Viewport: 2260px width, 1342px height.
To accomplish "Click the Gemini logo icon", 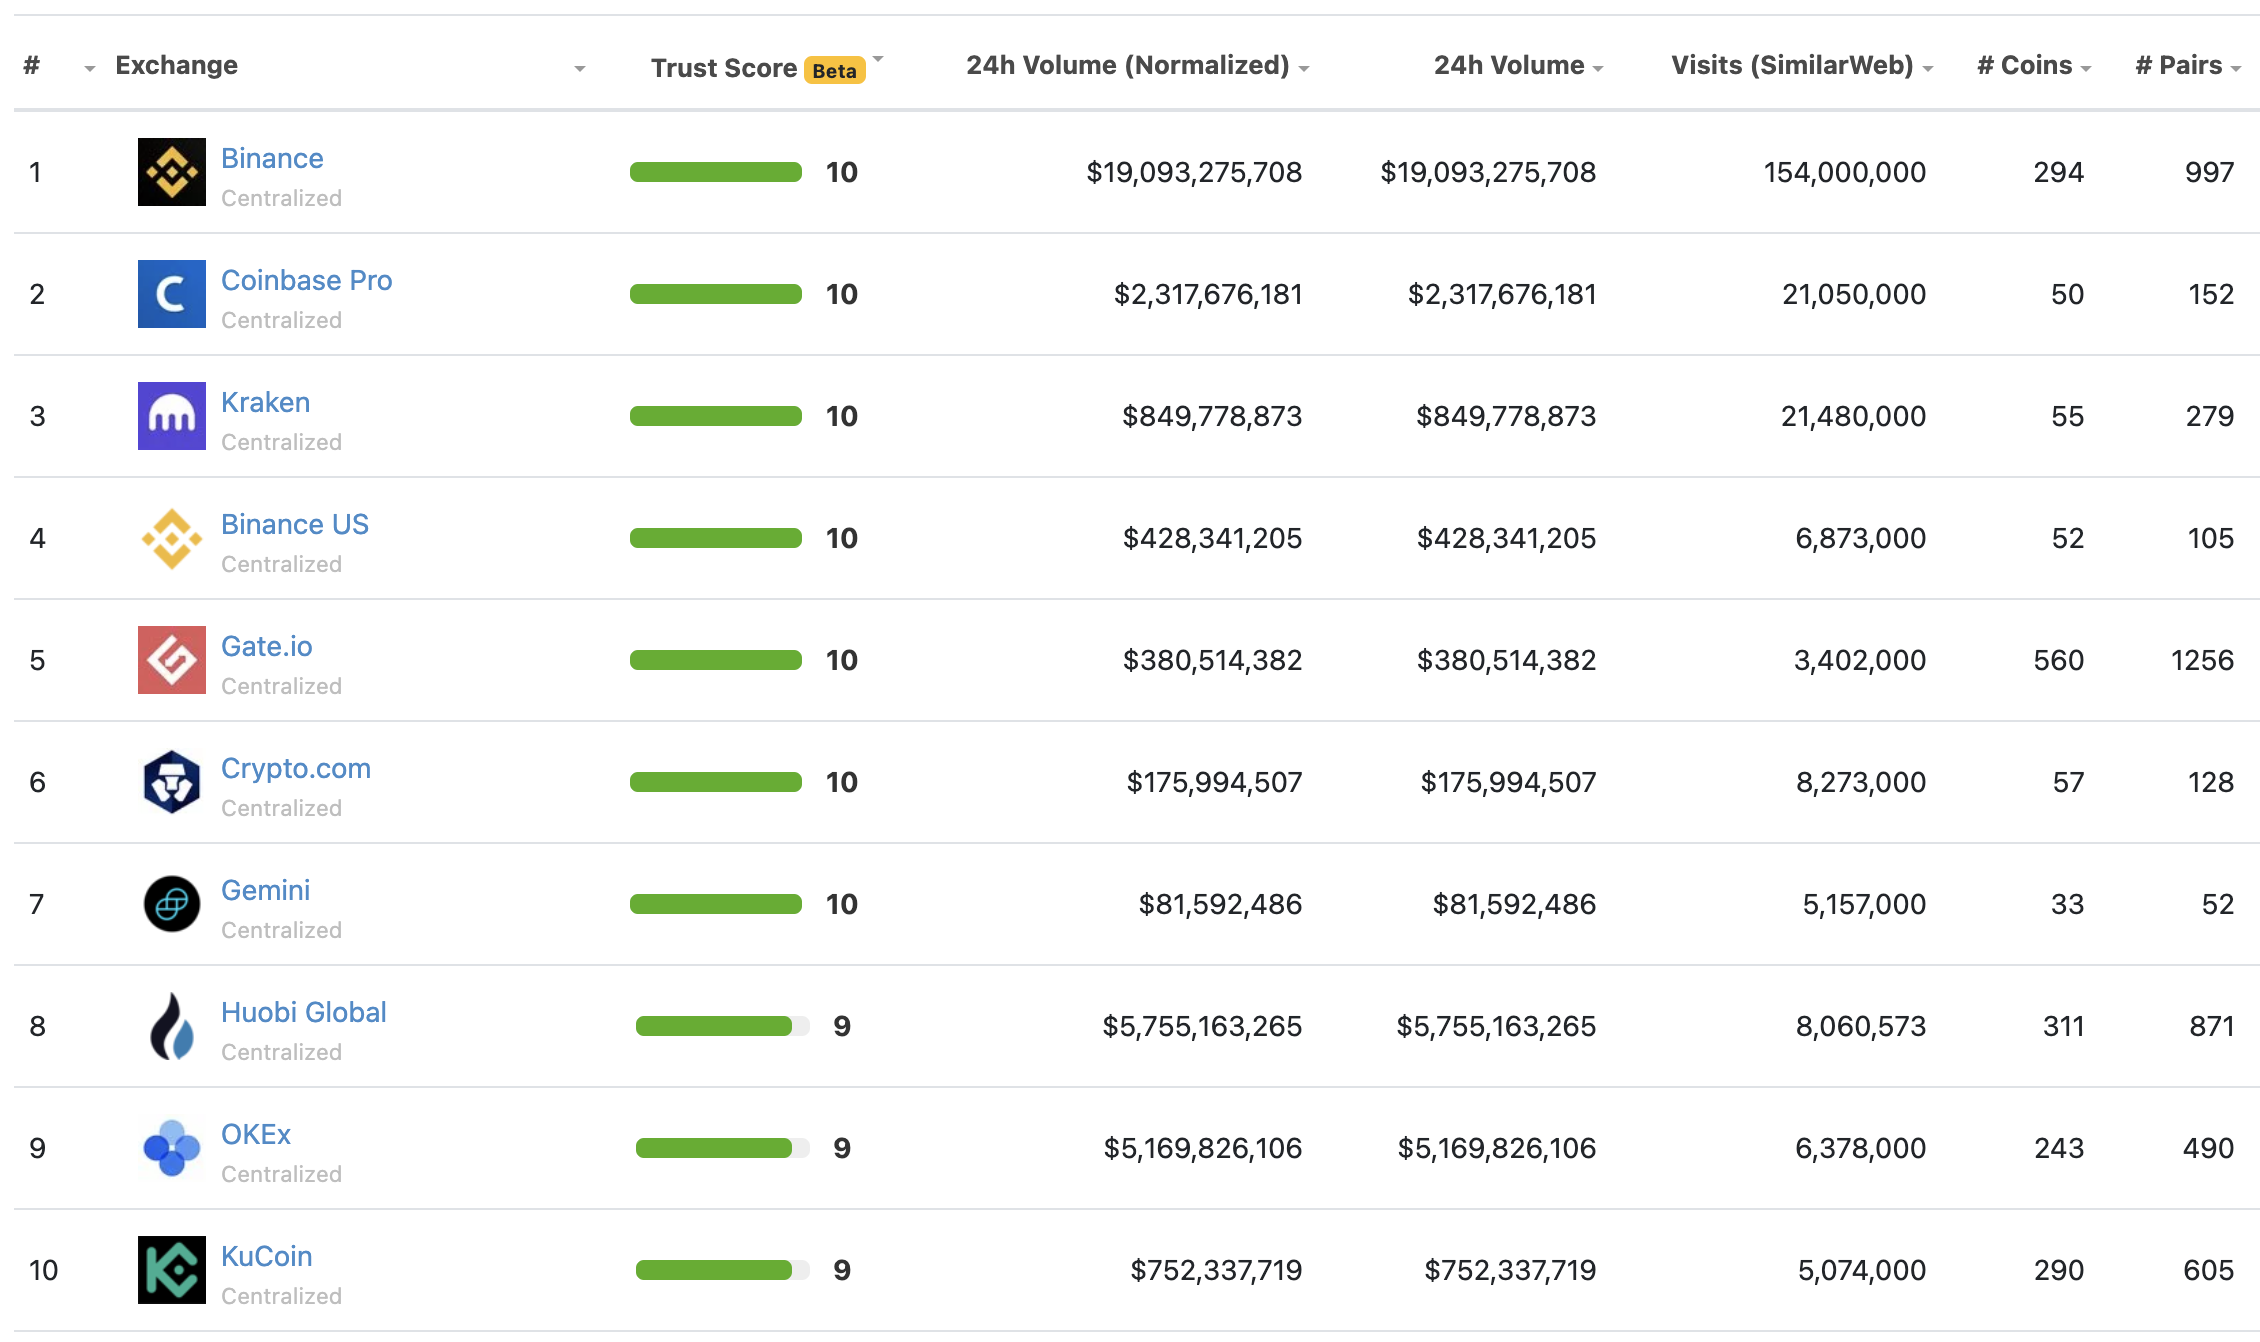I will point(172,904).
